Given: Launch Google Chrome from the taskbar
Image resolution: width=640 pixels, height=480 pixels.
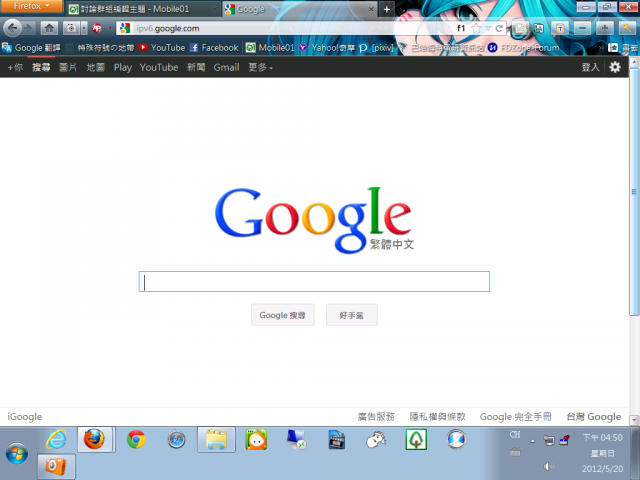Looking at the screenshot, I should pos(136,440).
